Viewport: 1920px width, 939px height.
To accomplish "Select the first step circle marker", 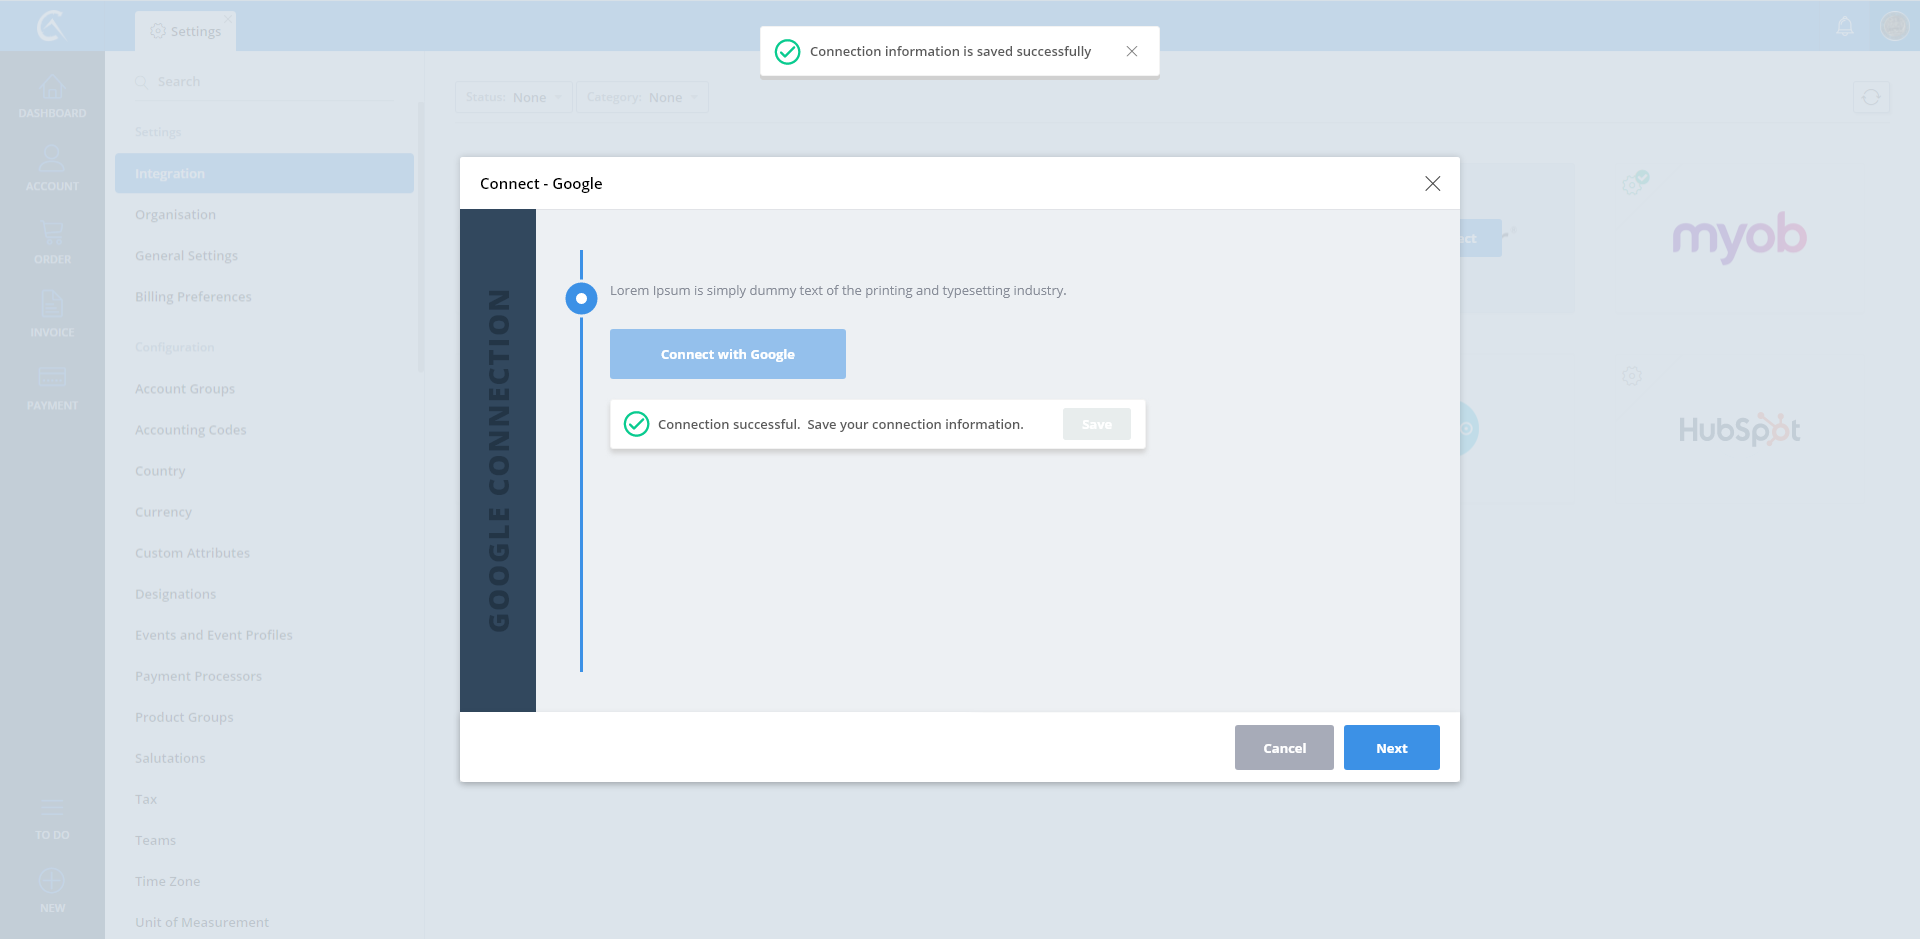I will (581, 298).
